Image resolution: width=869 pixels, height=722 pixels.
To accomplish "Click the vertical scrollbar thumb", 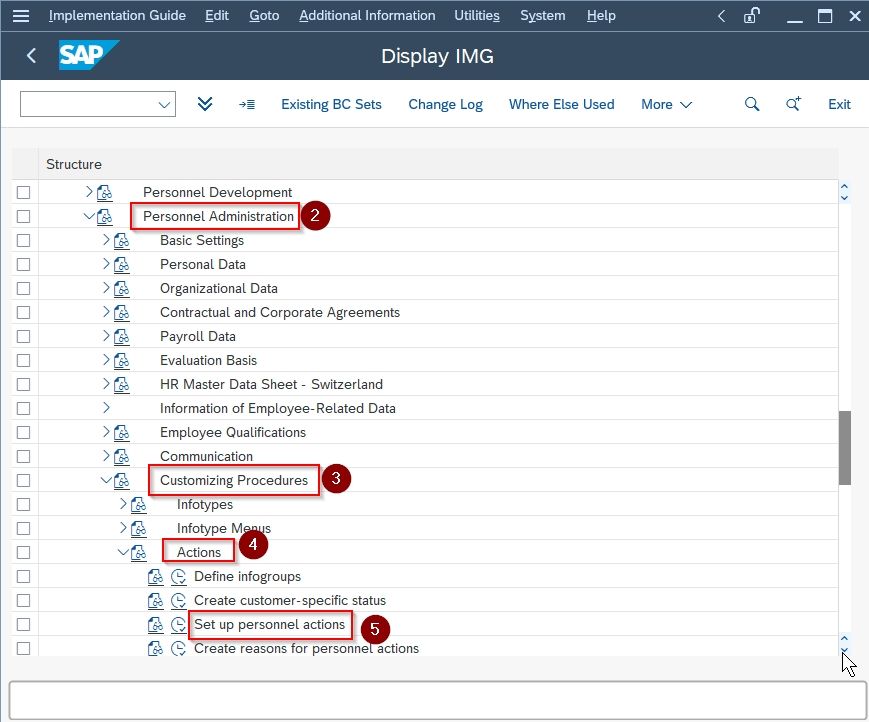I will pyautogui.click(x=844, y=448).
